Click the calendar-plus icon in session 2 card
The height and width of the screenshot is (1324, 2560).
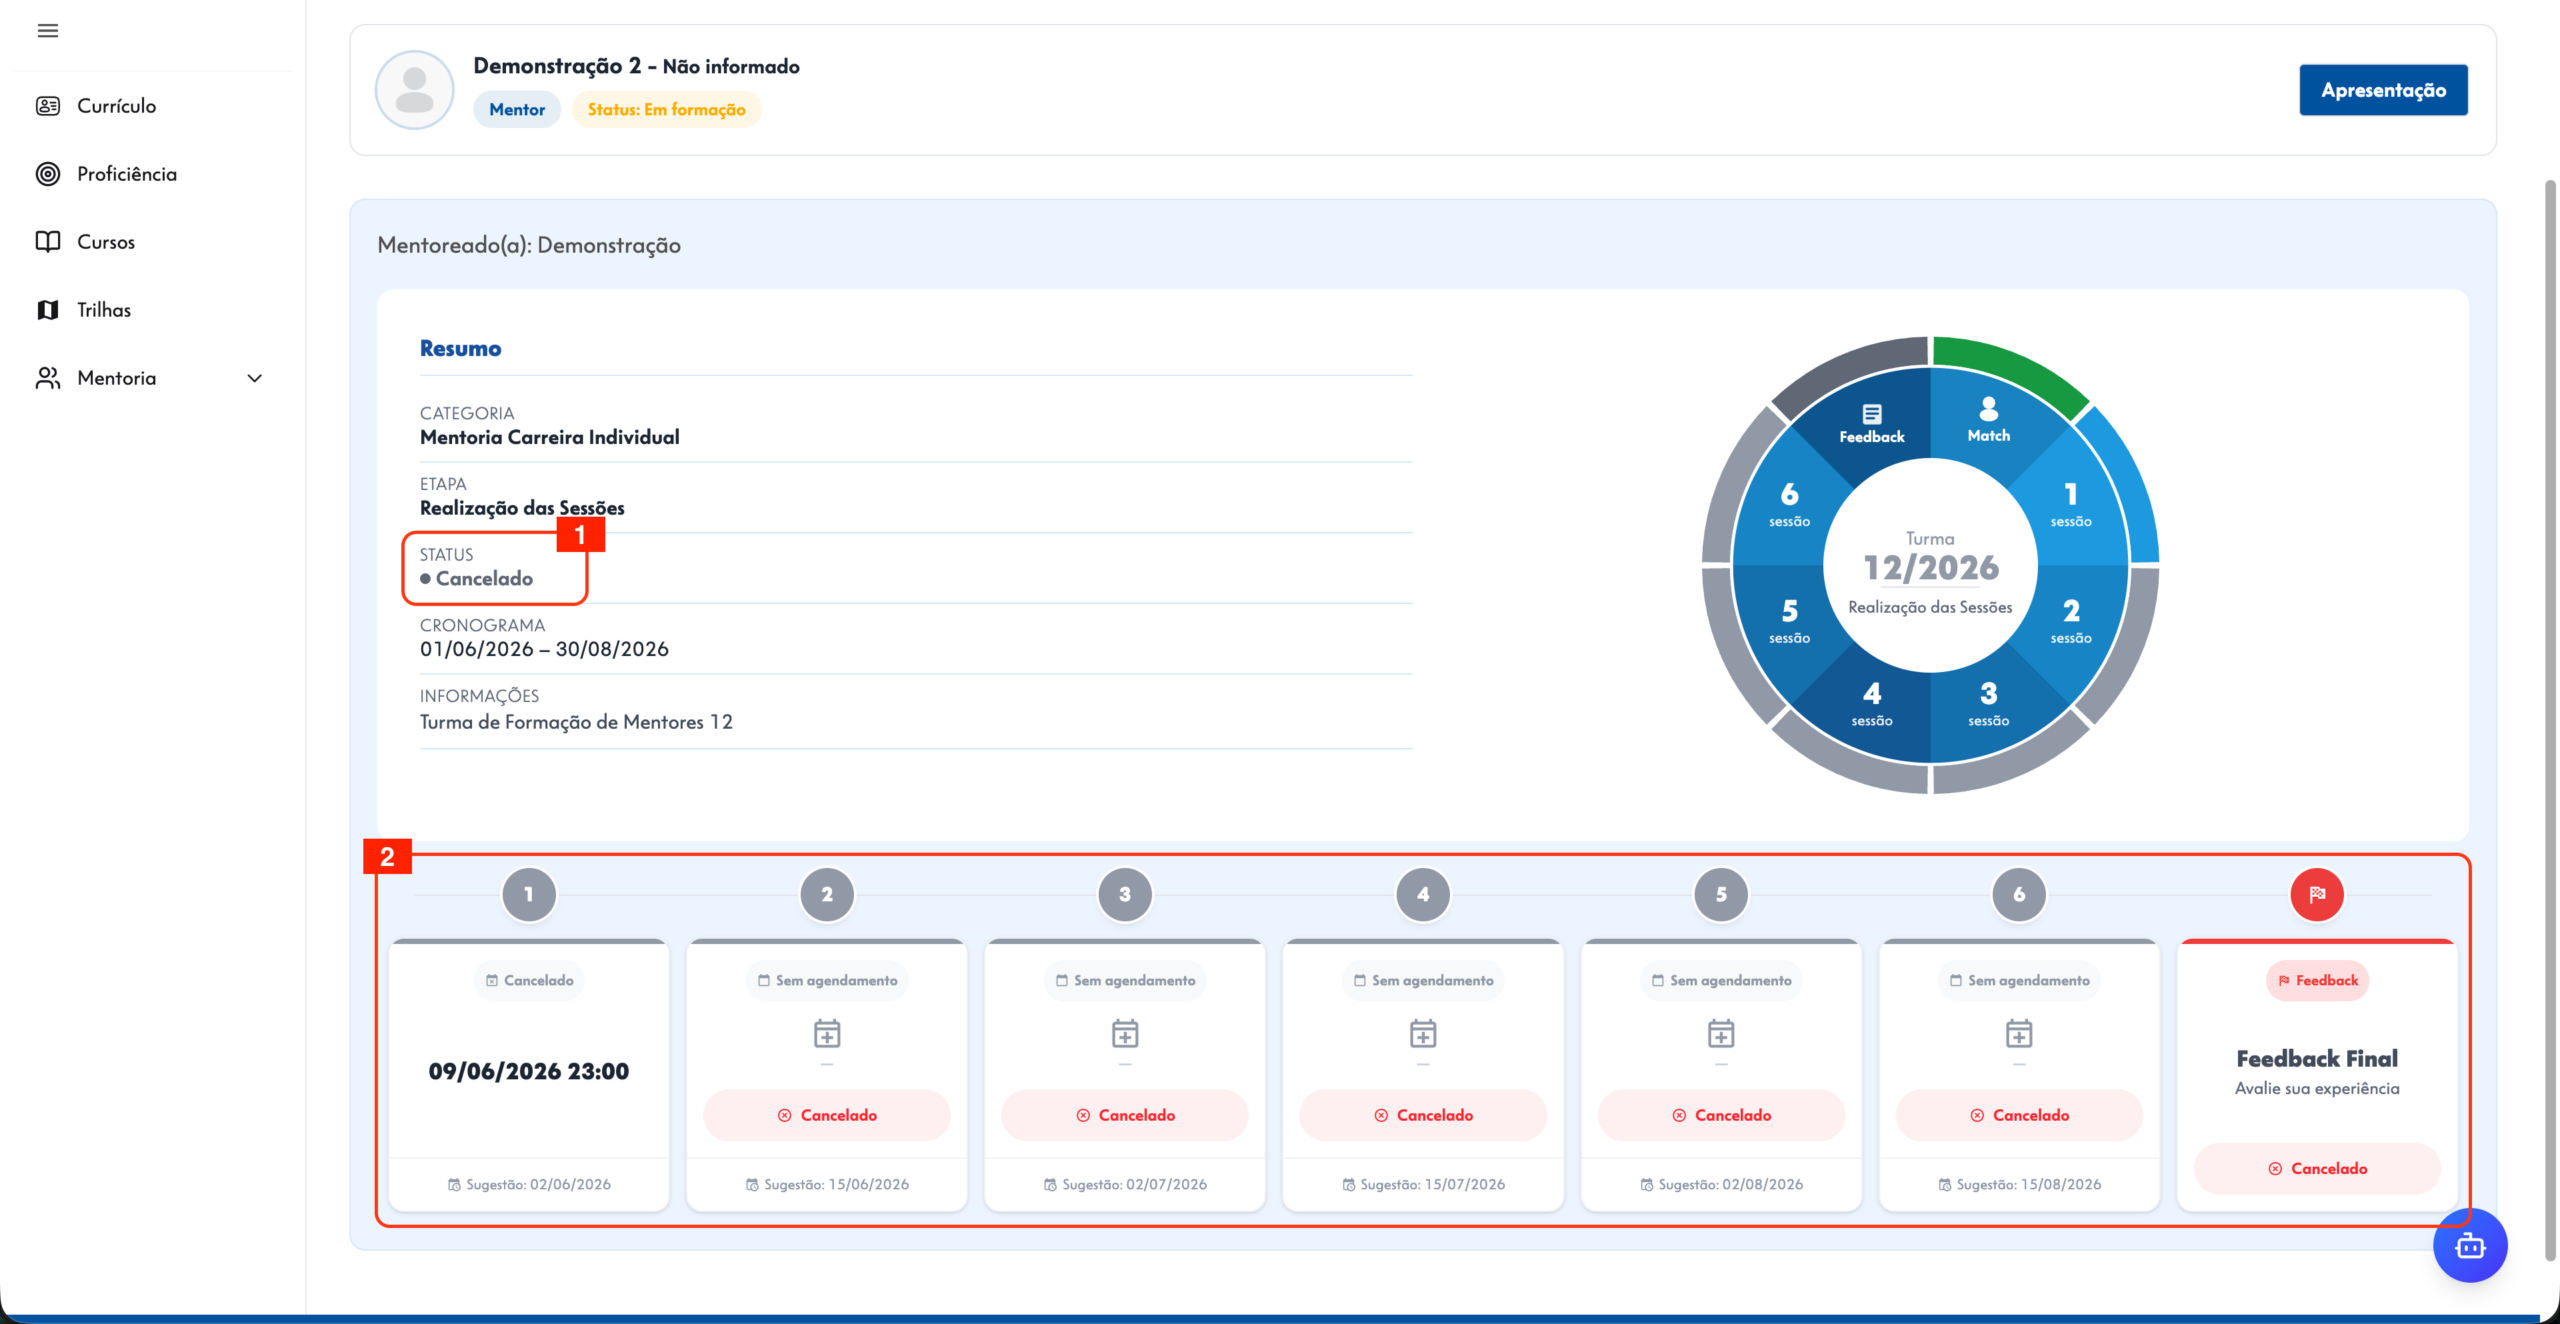pos(827,1033)
